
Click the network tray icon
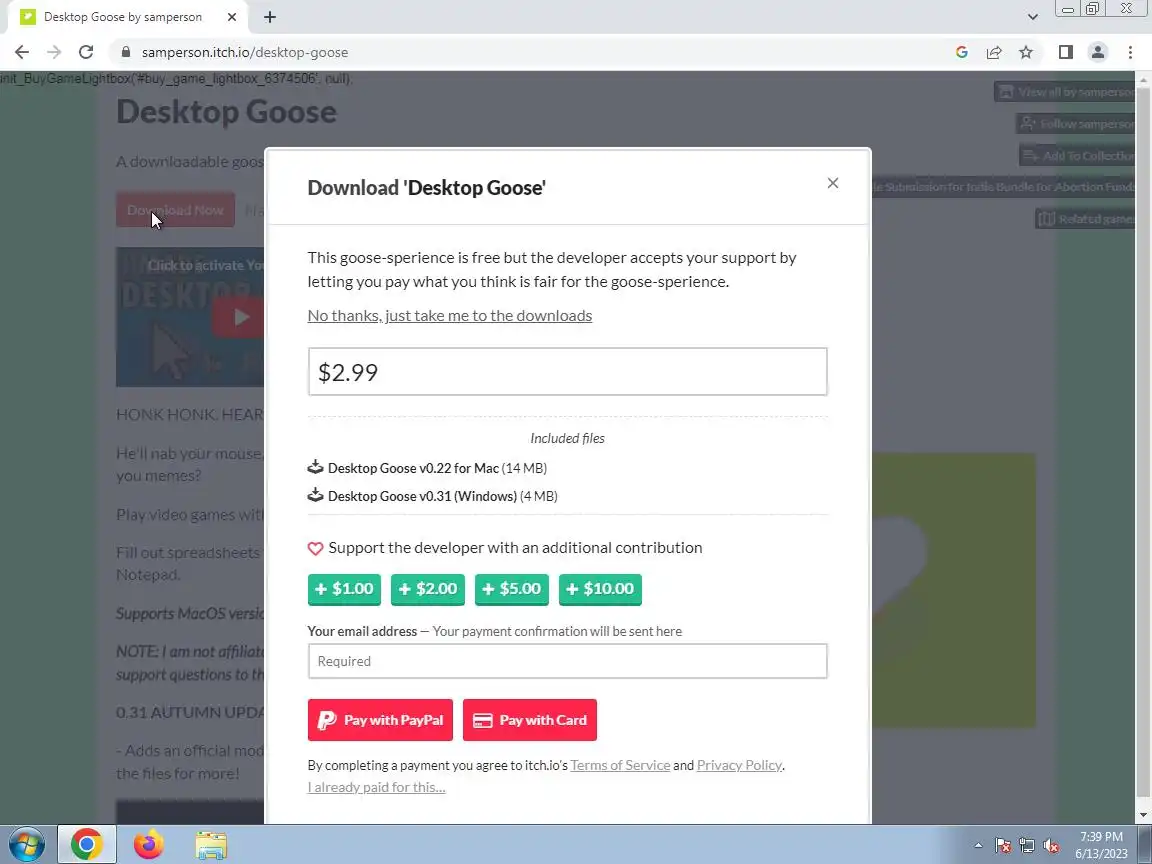1027,846
